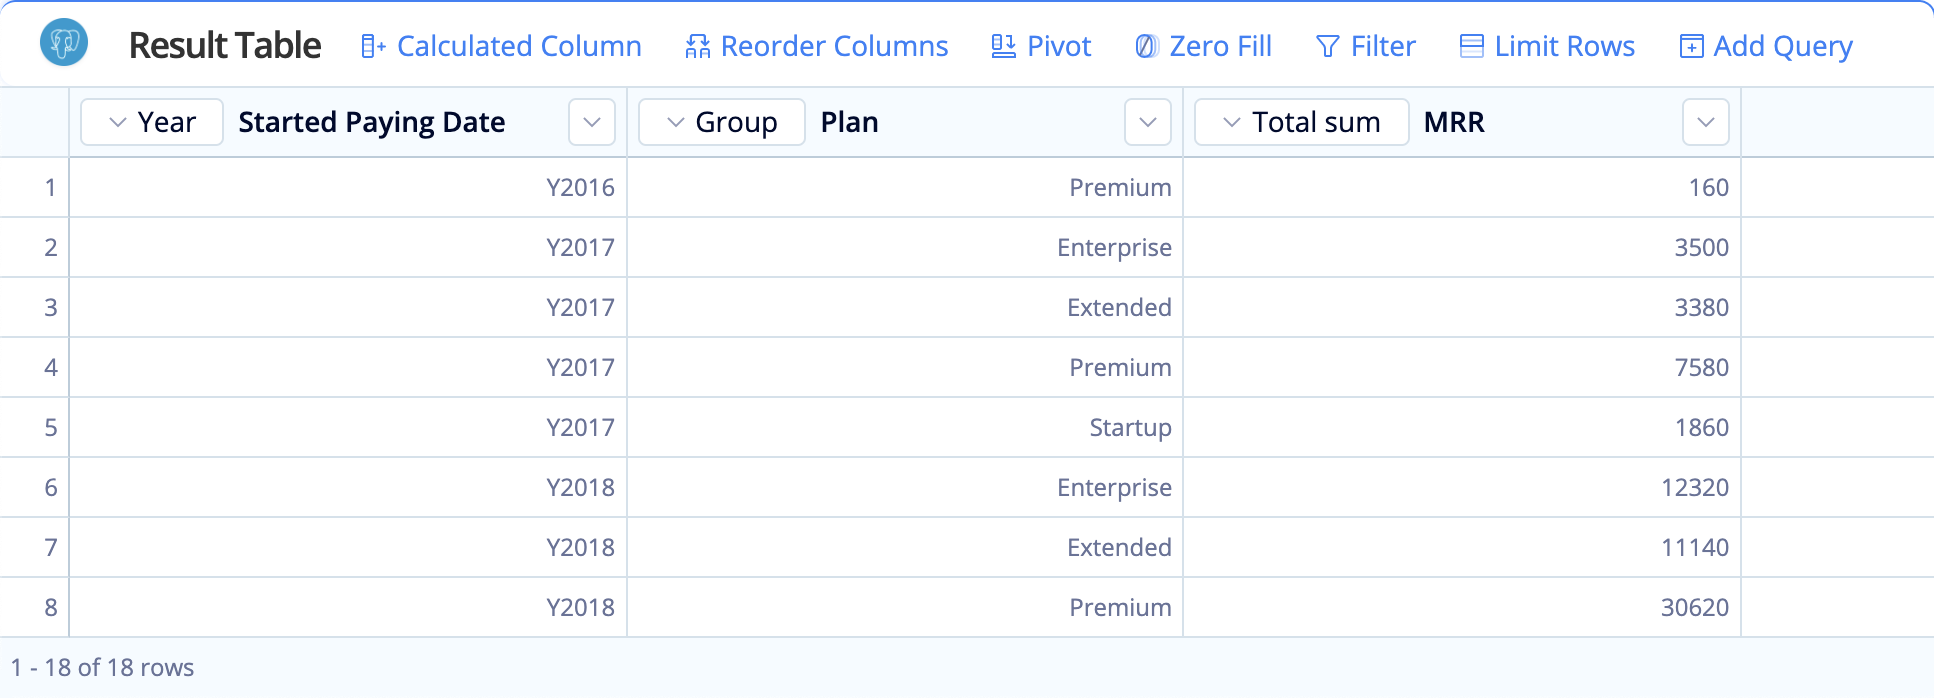
Task: Click the Pivot icon
Action: point(1003,46)
